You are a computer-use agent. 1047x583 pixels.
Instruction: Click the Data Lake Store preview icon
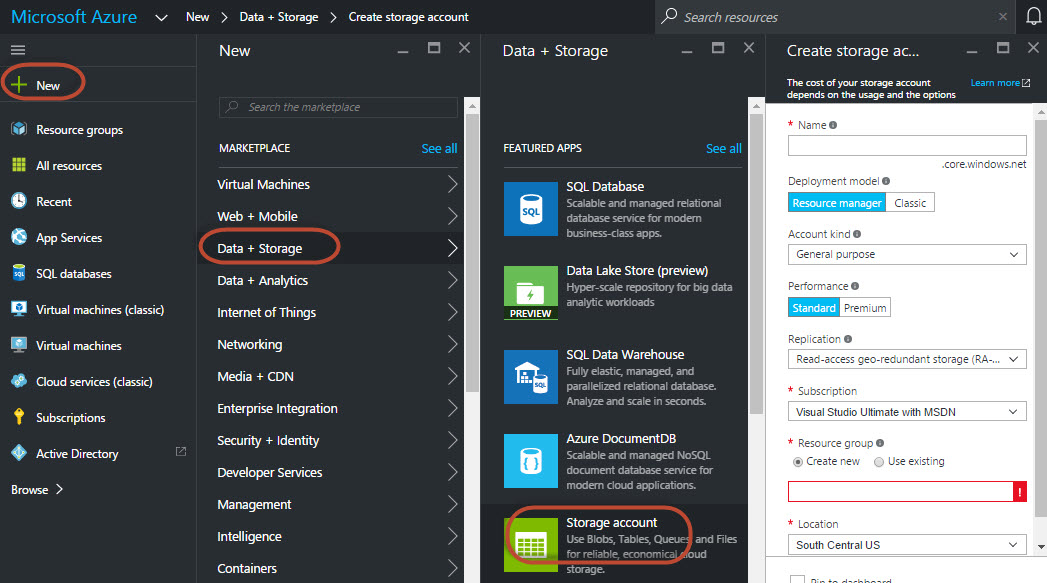pyautogui.click(x=531, y=293)
